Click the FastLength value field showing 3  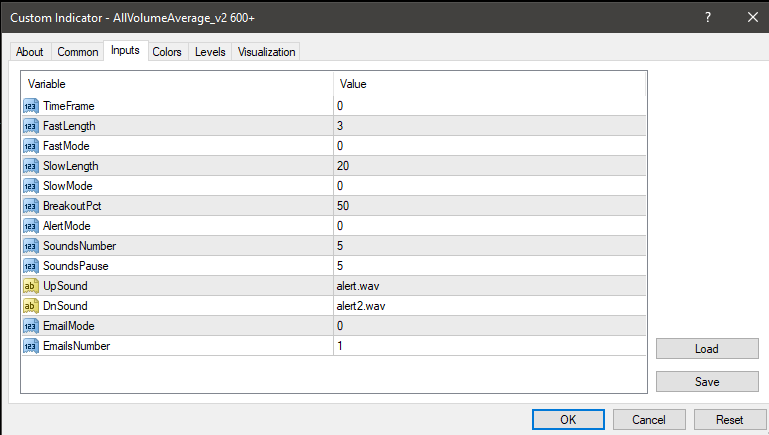click(490, 126)
